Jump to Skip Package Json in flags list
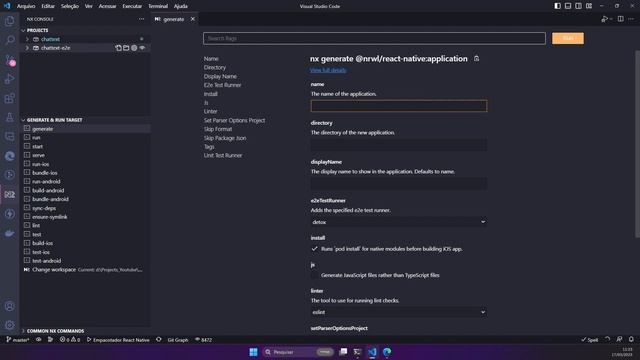640x360 pixels. click(225, 138)
